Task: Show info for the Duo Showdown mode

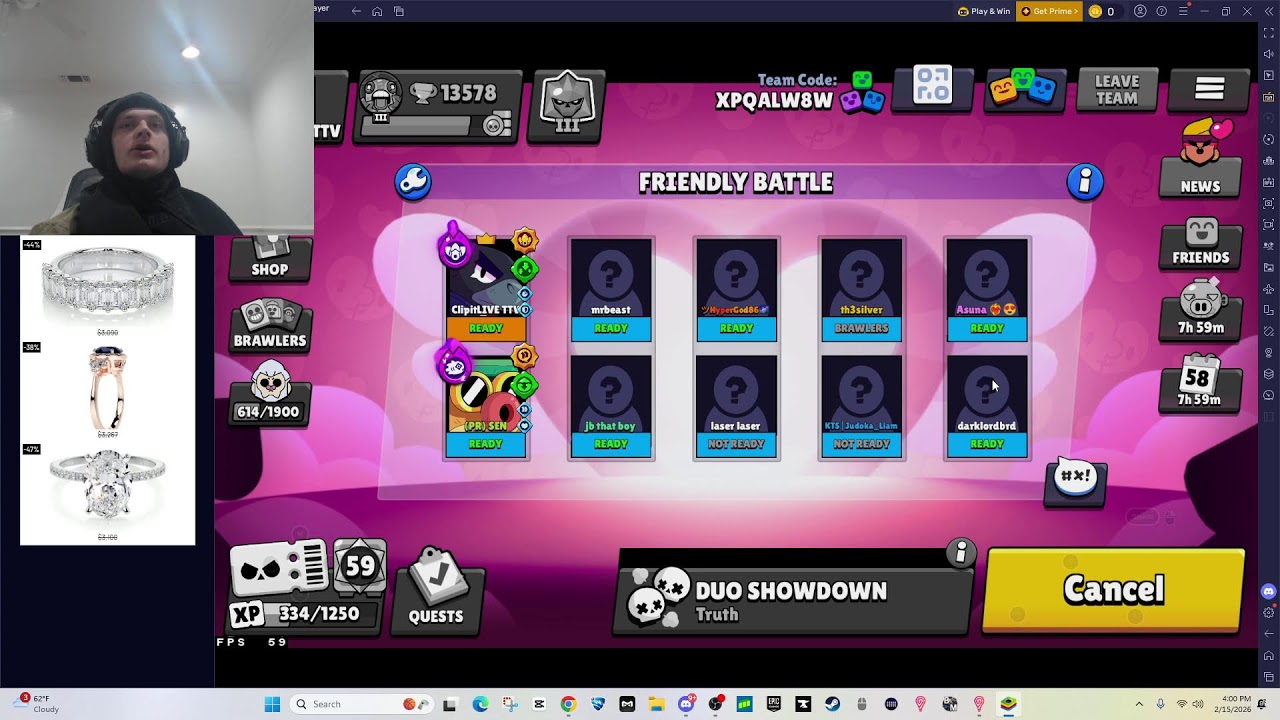Action: click(961, 552)
